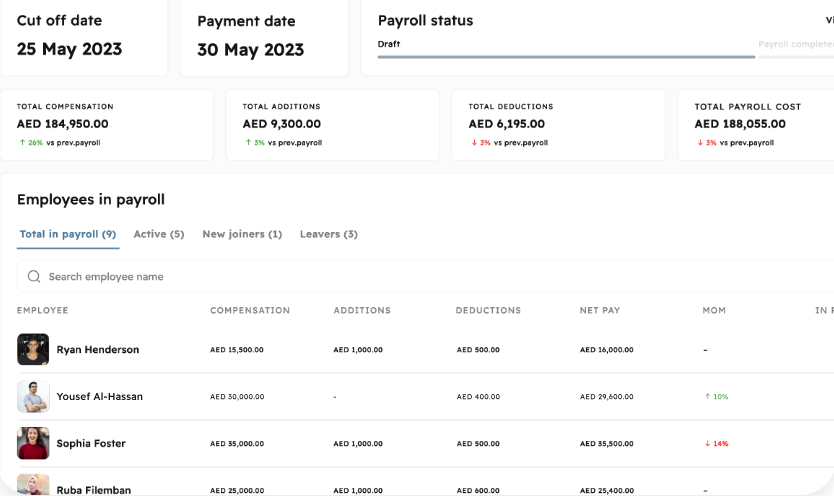
Task: Select the Ruba Filemban name
Action: tap(94, 490)
